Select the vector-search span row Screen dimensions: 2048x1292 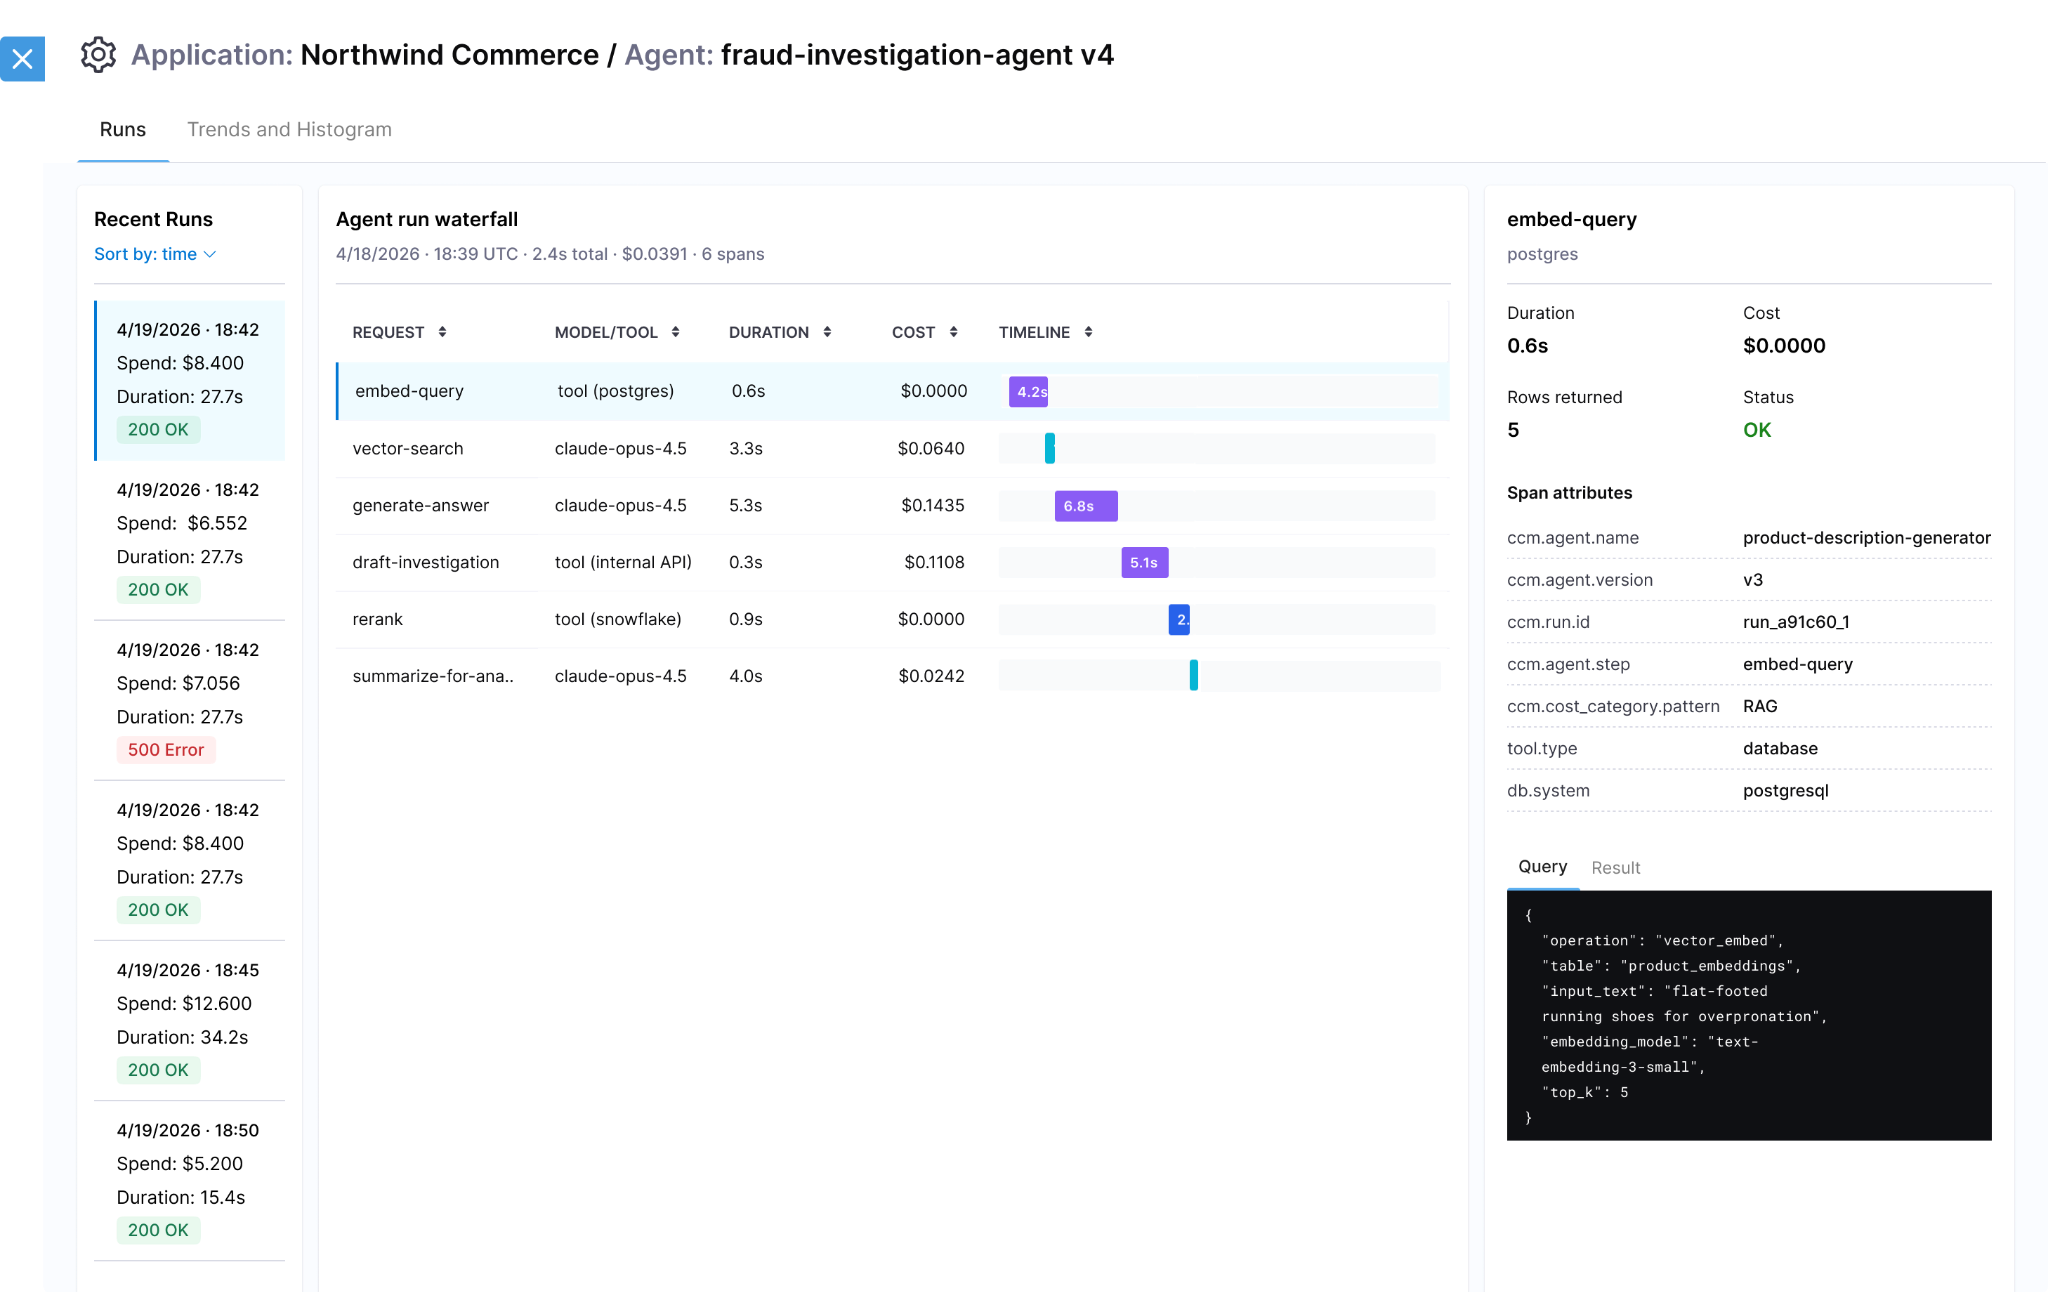tap(892, 449)
